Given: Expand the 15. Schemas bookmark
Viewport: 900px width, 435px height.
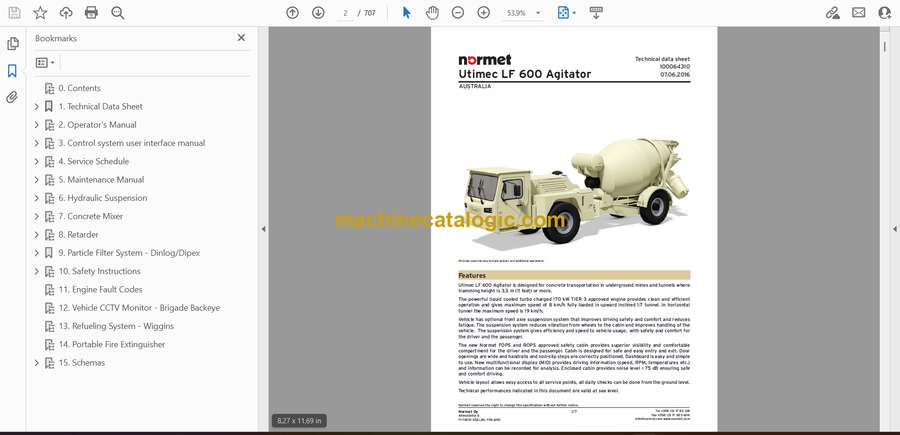Looking at the screenshot, I should point(37,363).
